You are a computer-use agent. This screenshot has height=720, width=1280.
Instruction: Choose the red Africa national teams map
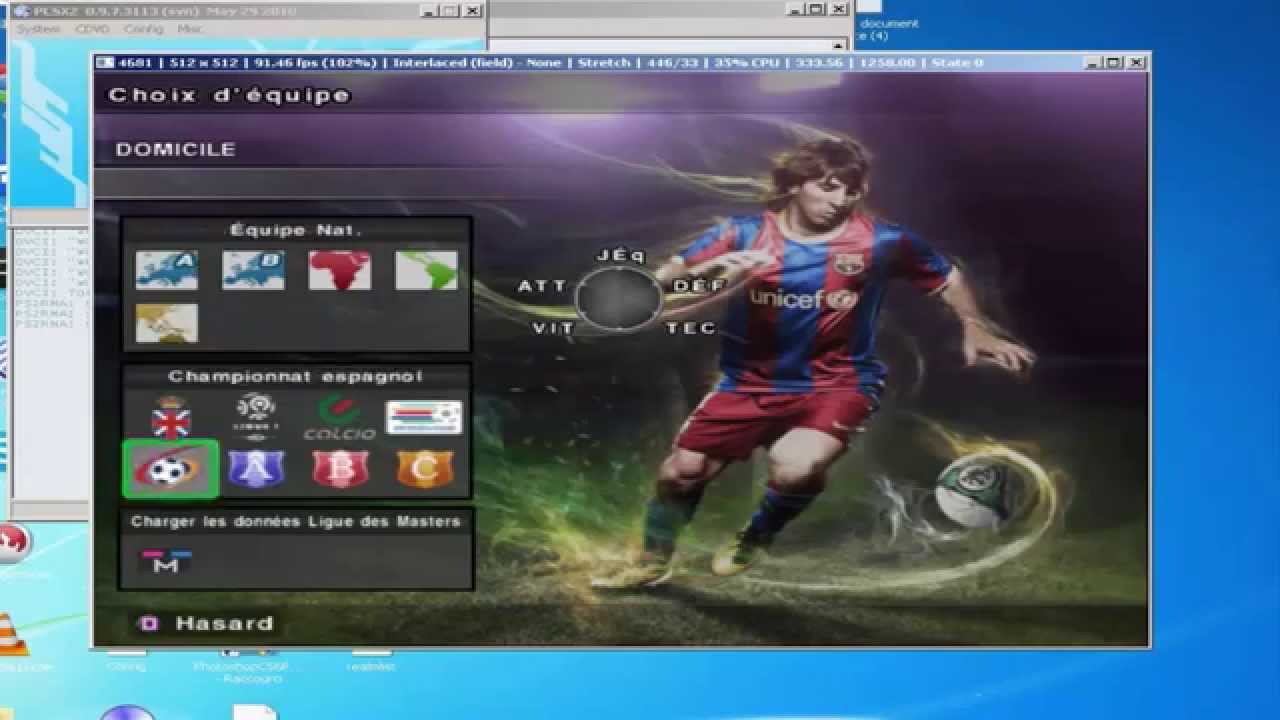[x=340, y=270]
